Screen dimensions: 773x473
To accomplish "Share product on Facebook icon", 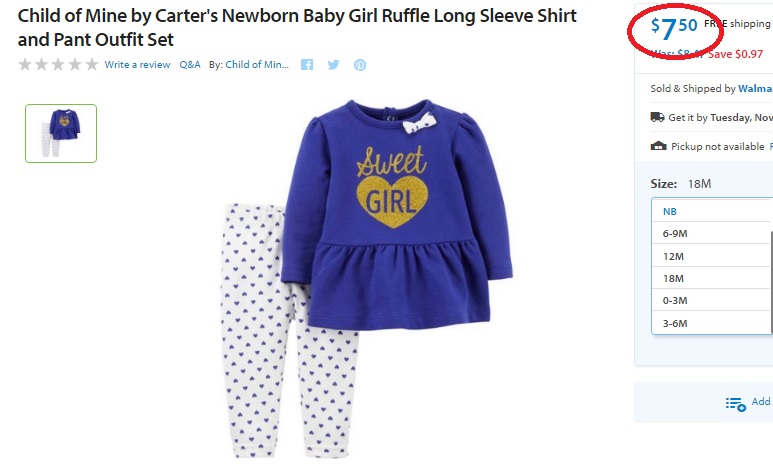I will (307, 65).
